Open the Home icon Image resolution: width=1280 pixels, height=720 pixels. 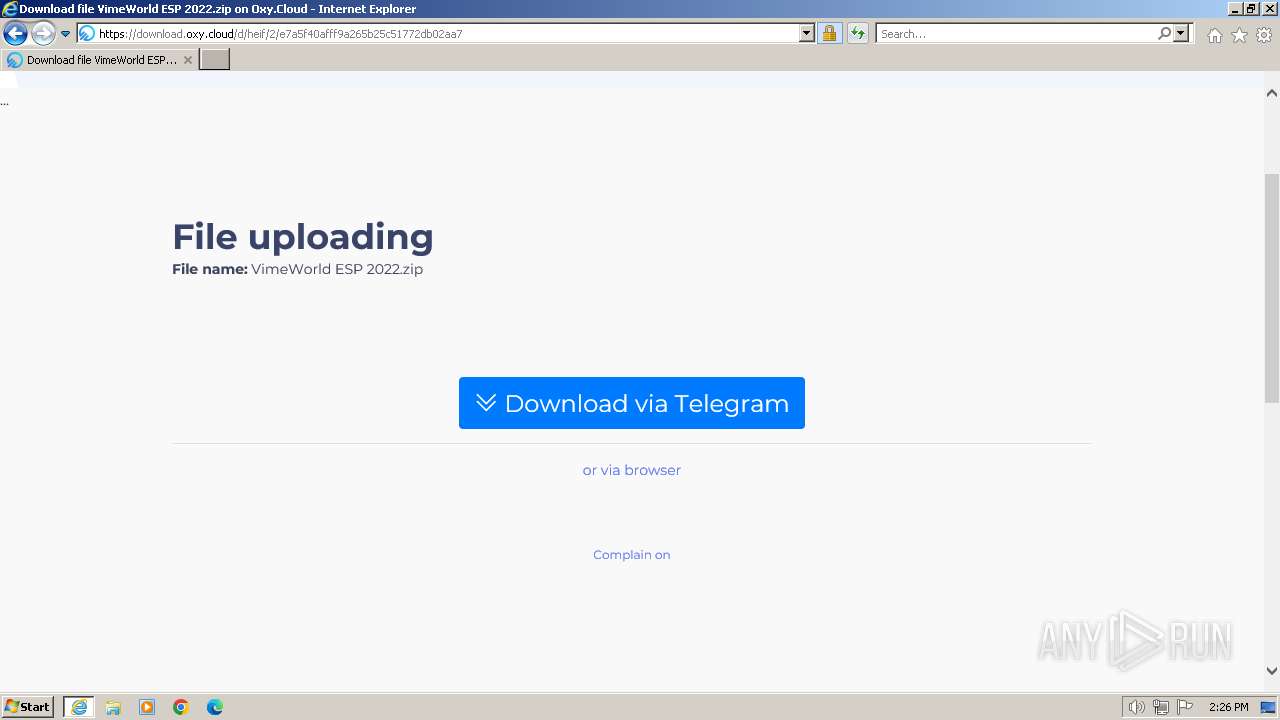point(1214,35)
